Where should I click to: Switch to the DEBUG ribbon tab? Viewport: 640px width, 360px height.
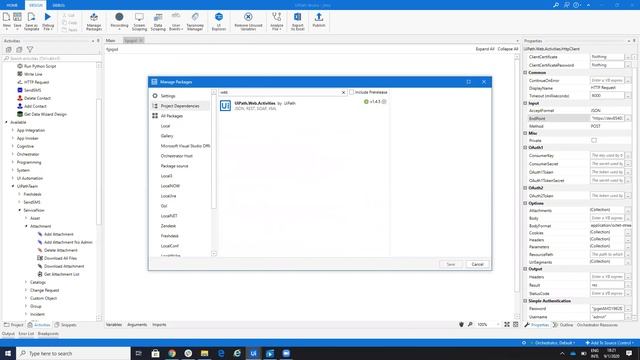(x=58, y=5)
